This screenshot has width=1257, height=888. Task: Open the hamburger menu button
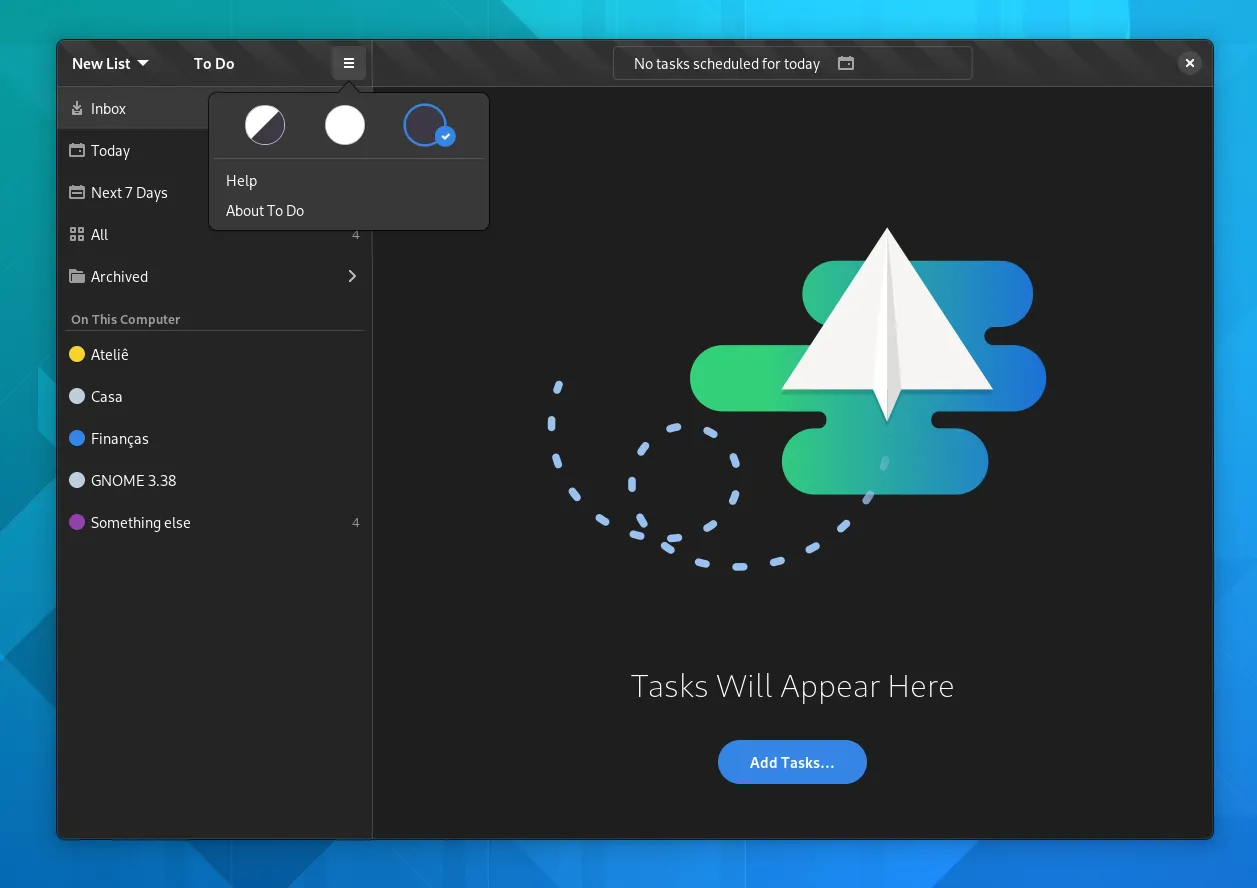tap(349, 63)
